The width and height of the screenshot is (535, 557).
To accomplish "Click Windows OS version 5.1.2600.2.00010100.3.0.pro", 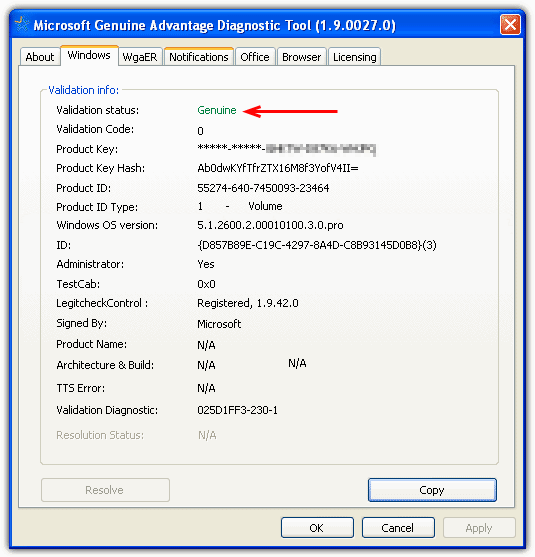I will pos(270,225).
